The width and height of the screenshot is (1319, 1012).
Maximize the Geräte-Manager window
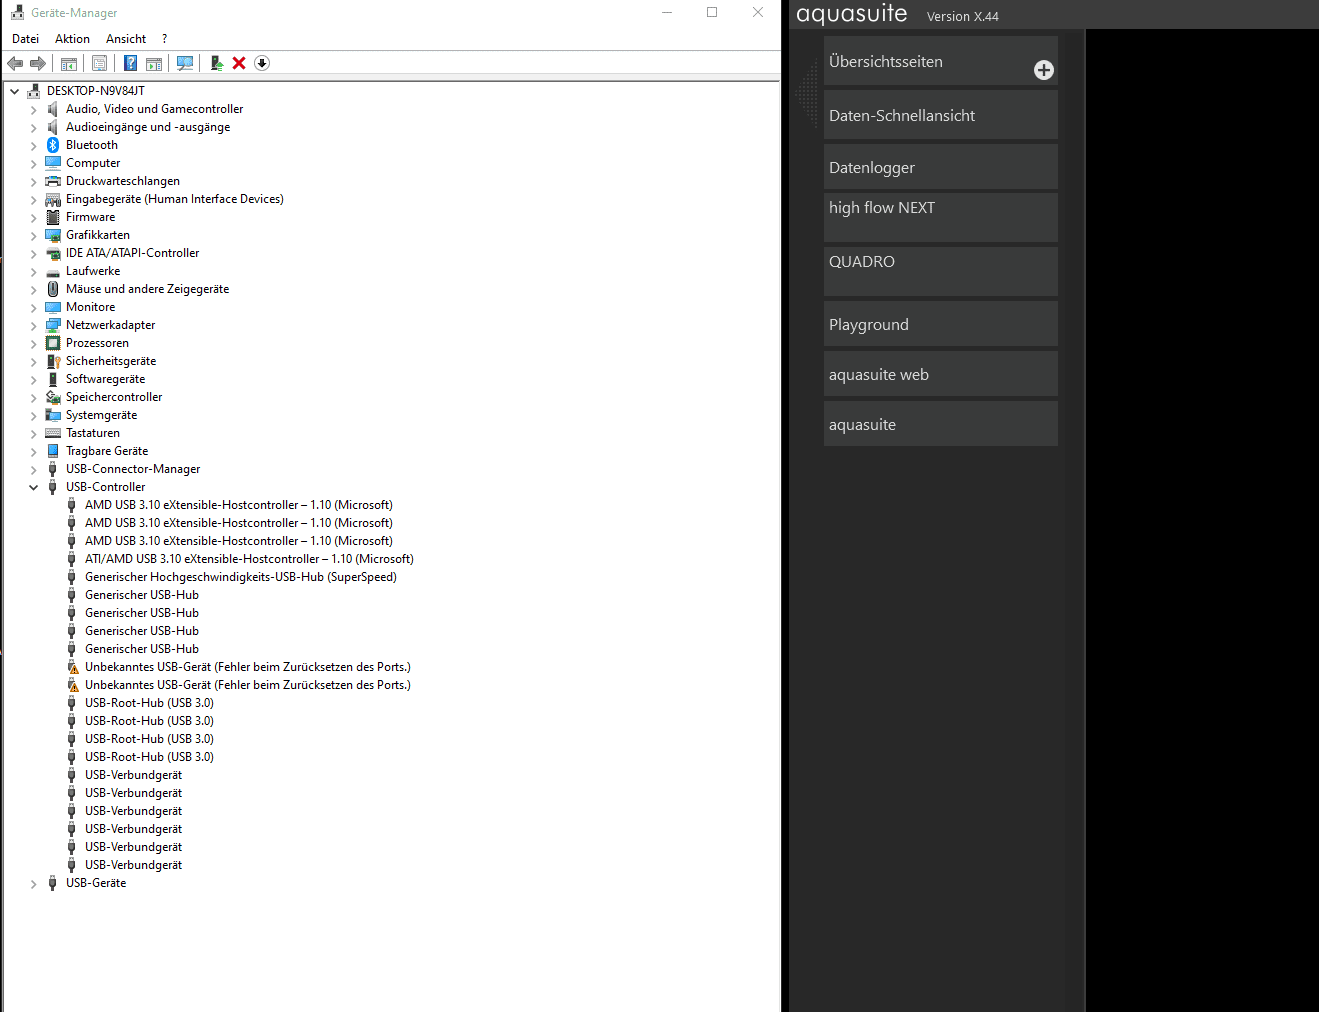tap(712, 12)
